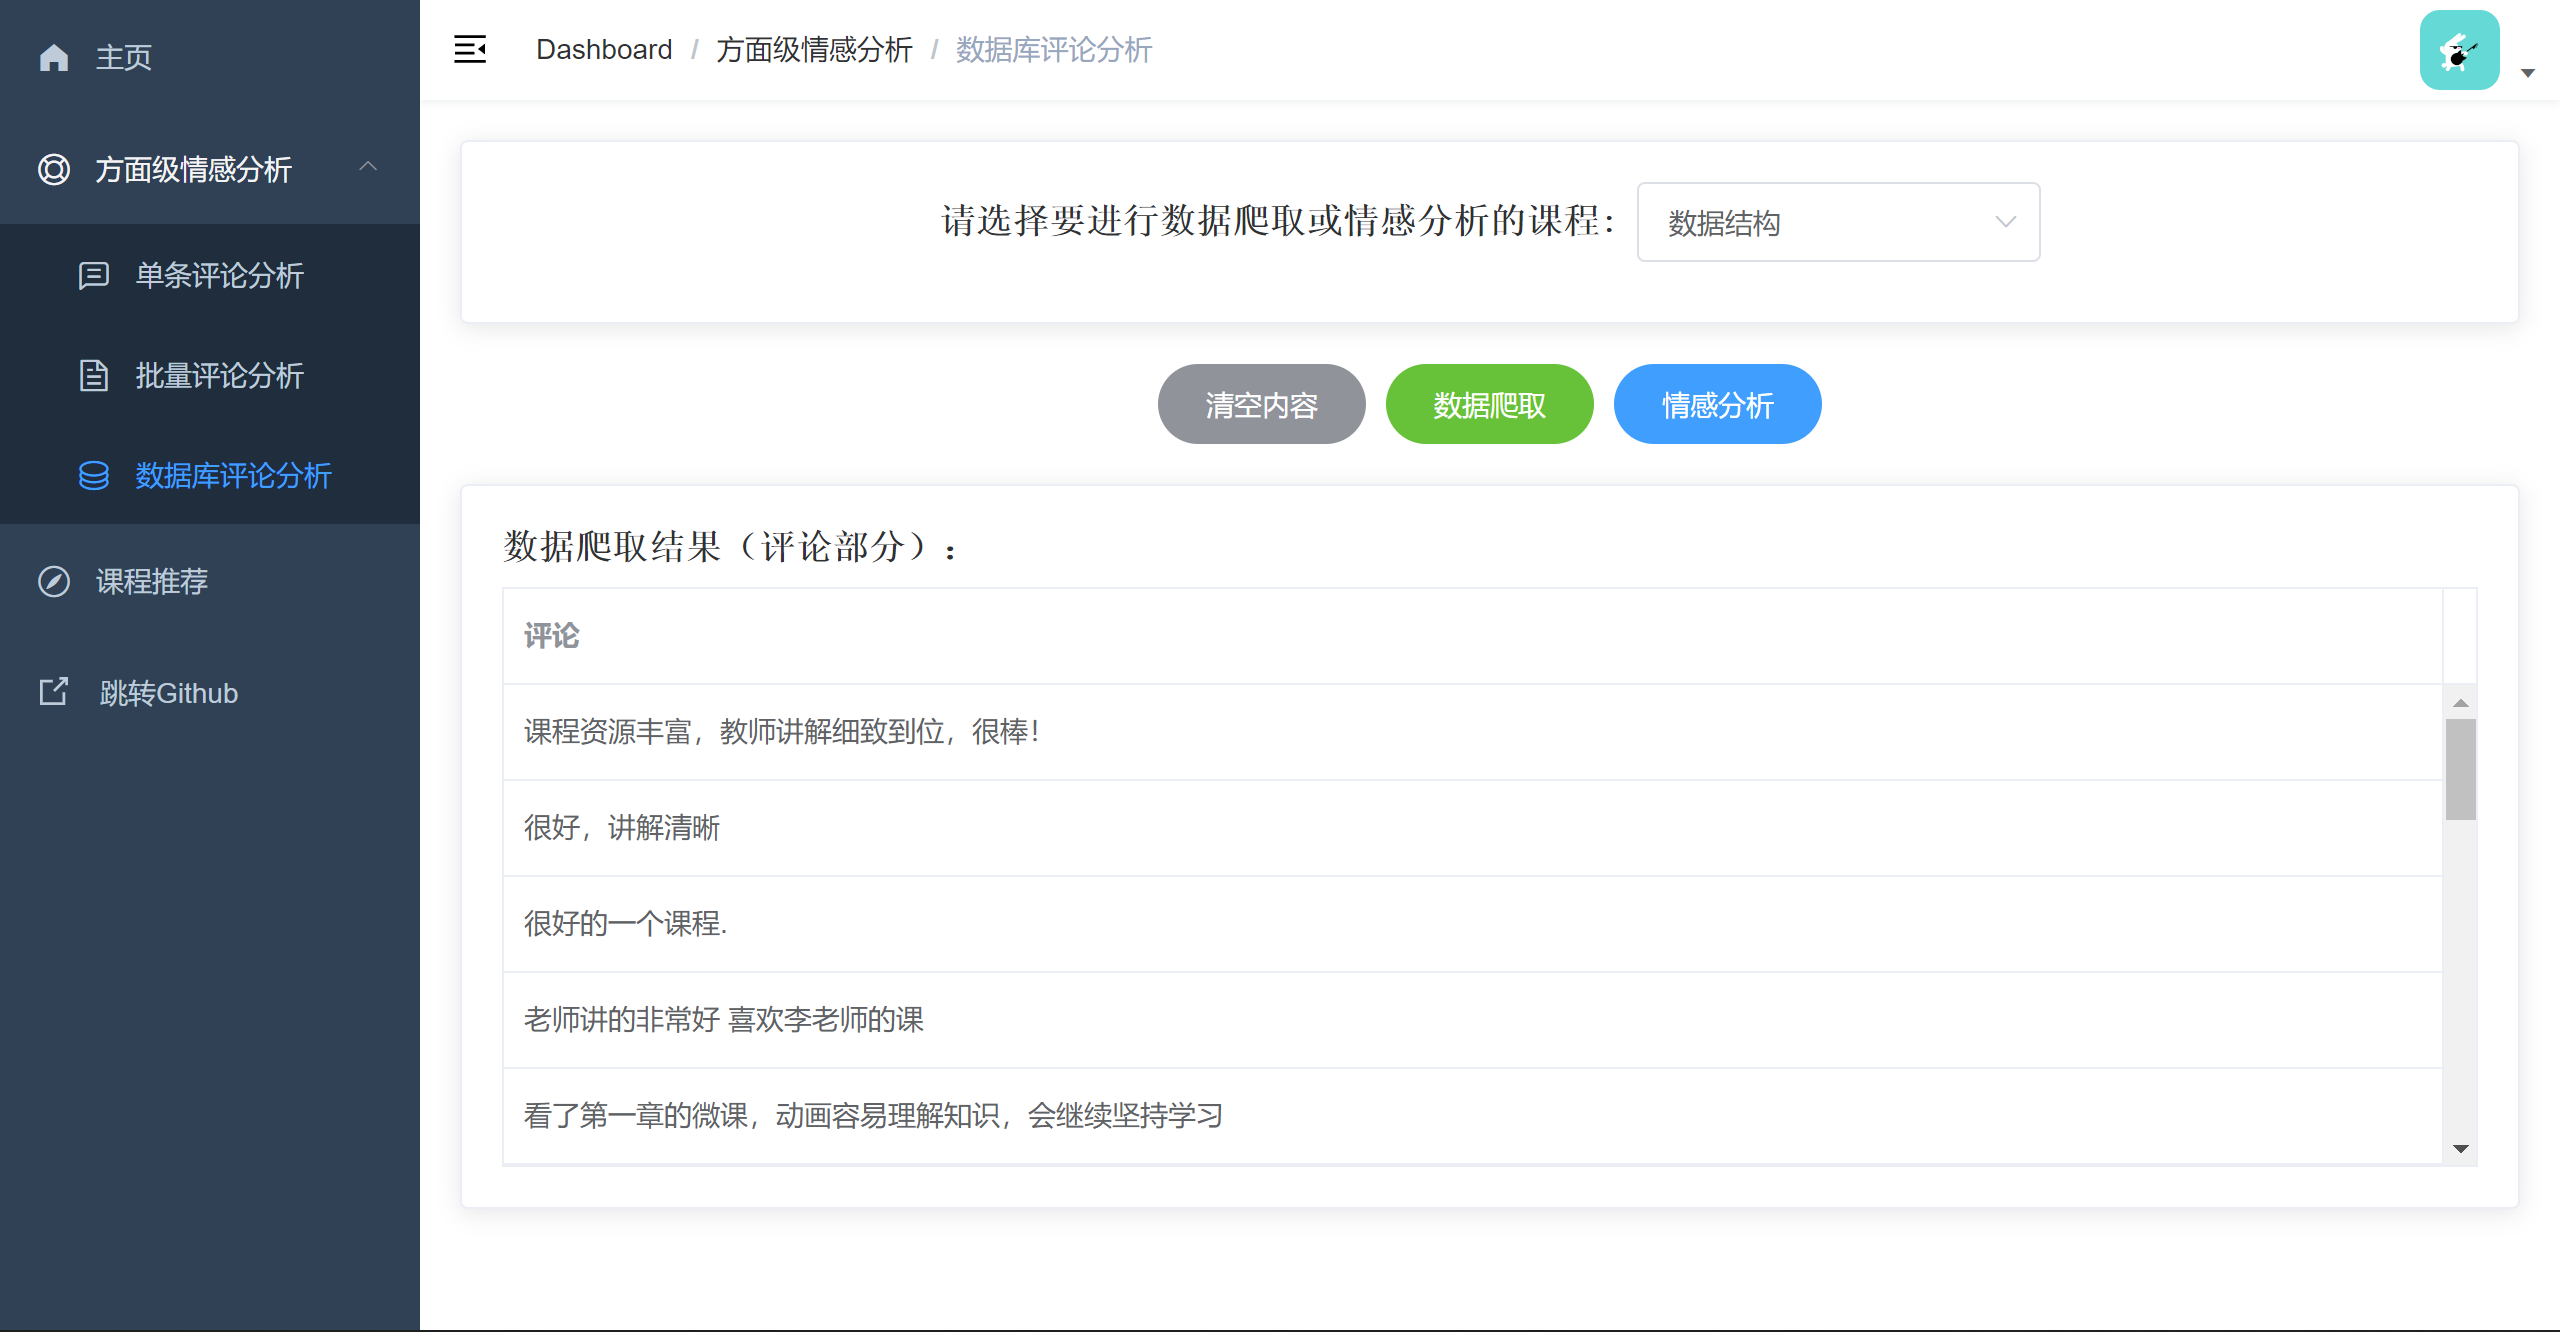
Task: Click the home icon beside 主页
Action: 54,57
